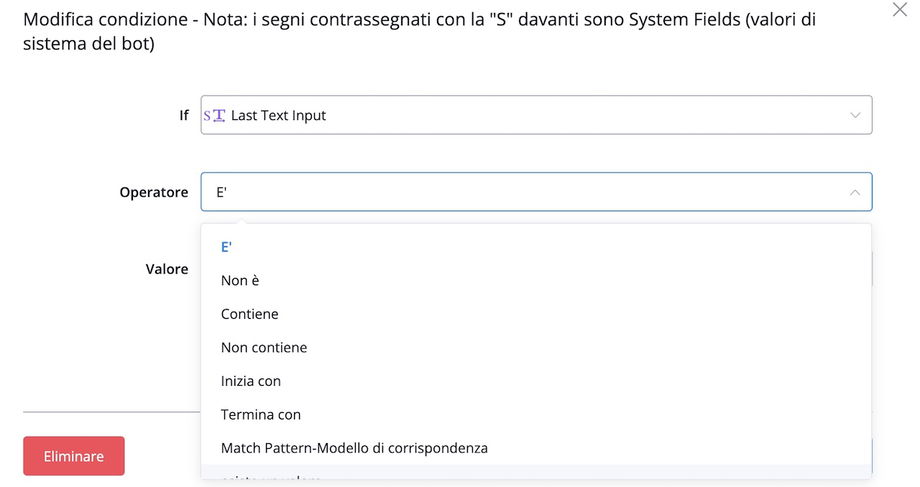920x487 pixels.
Task: Select the 'Inizia con' operator
Action: point(251,381)
